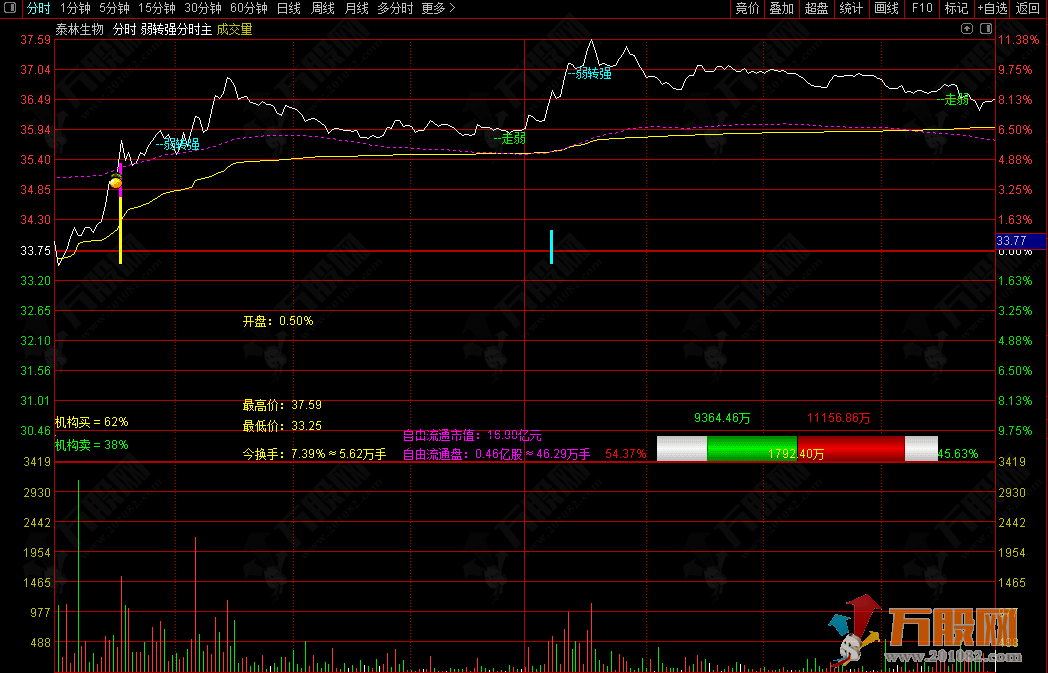Screen dimensions: 1048x673
Task: Select the 分时 tab
Action: tap(38, 8)
